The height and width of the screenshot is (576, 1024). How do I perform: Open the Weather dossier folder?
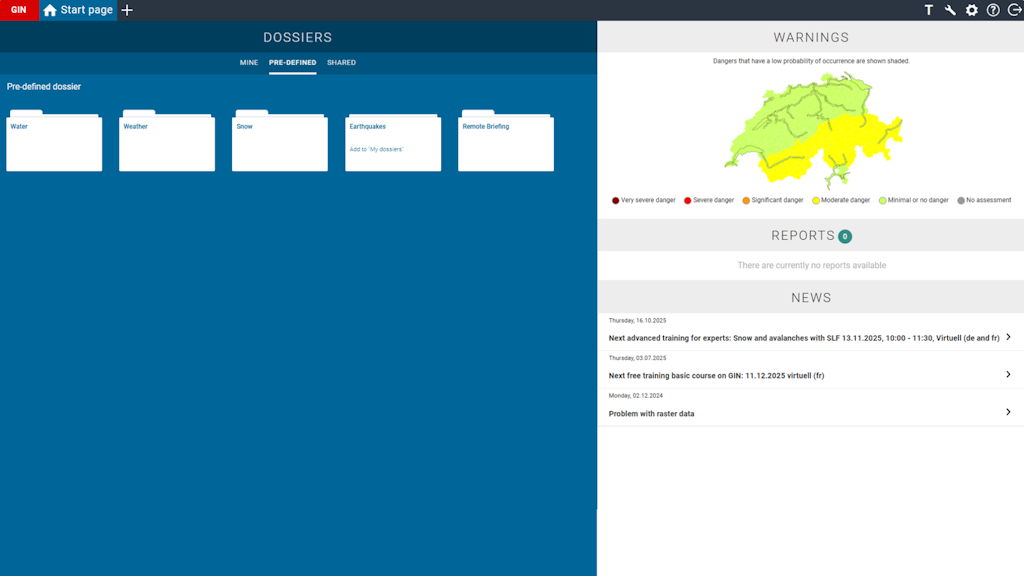(167, 143)
